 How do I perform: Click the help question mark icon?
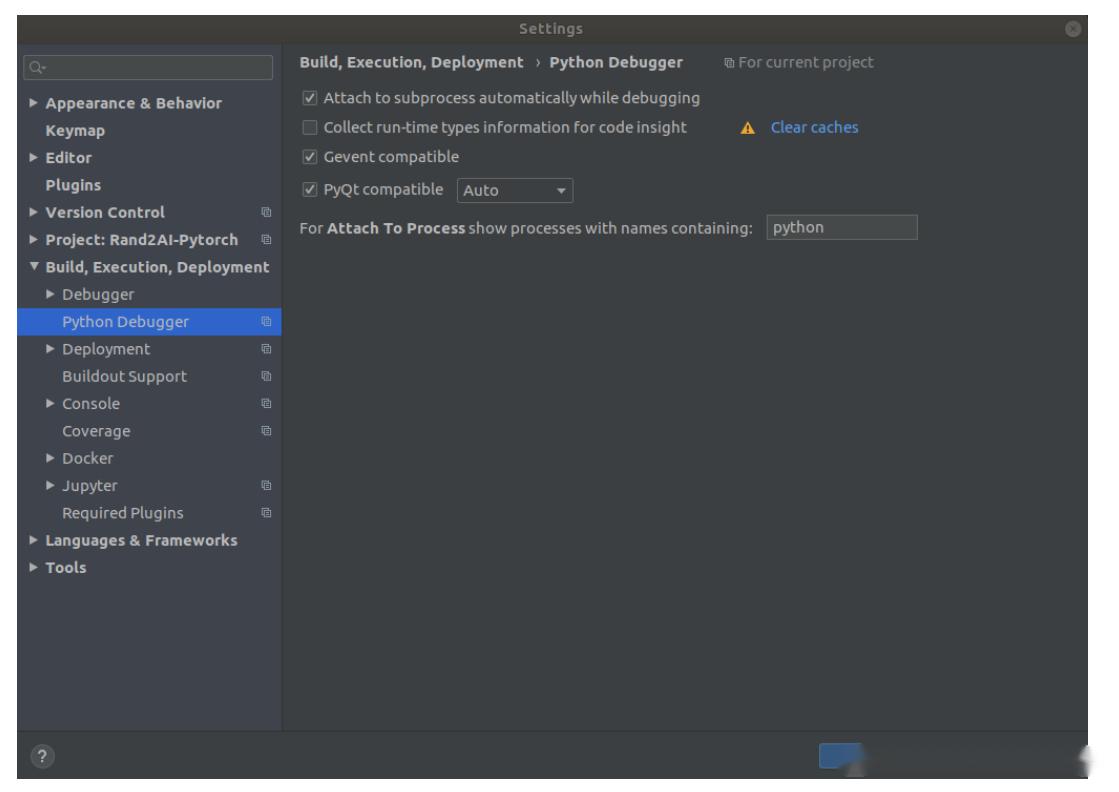40,758
